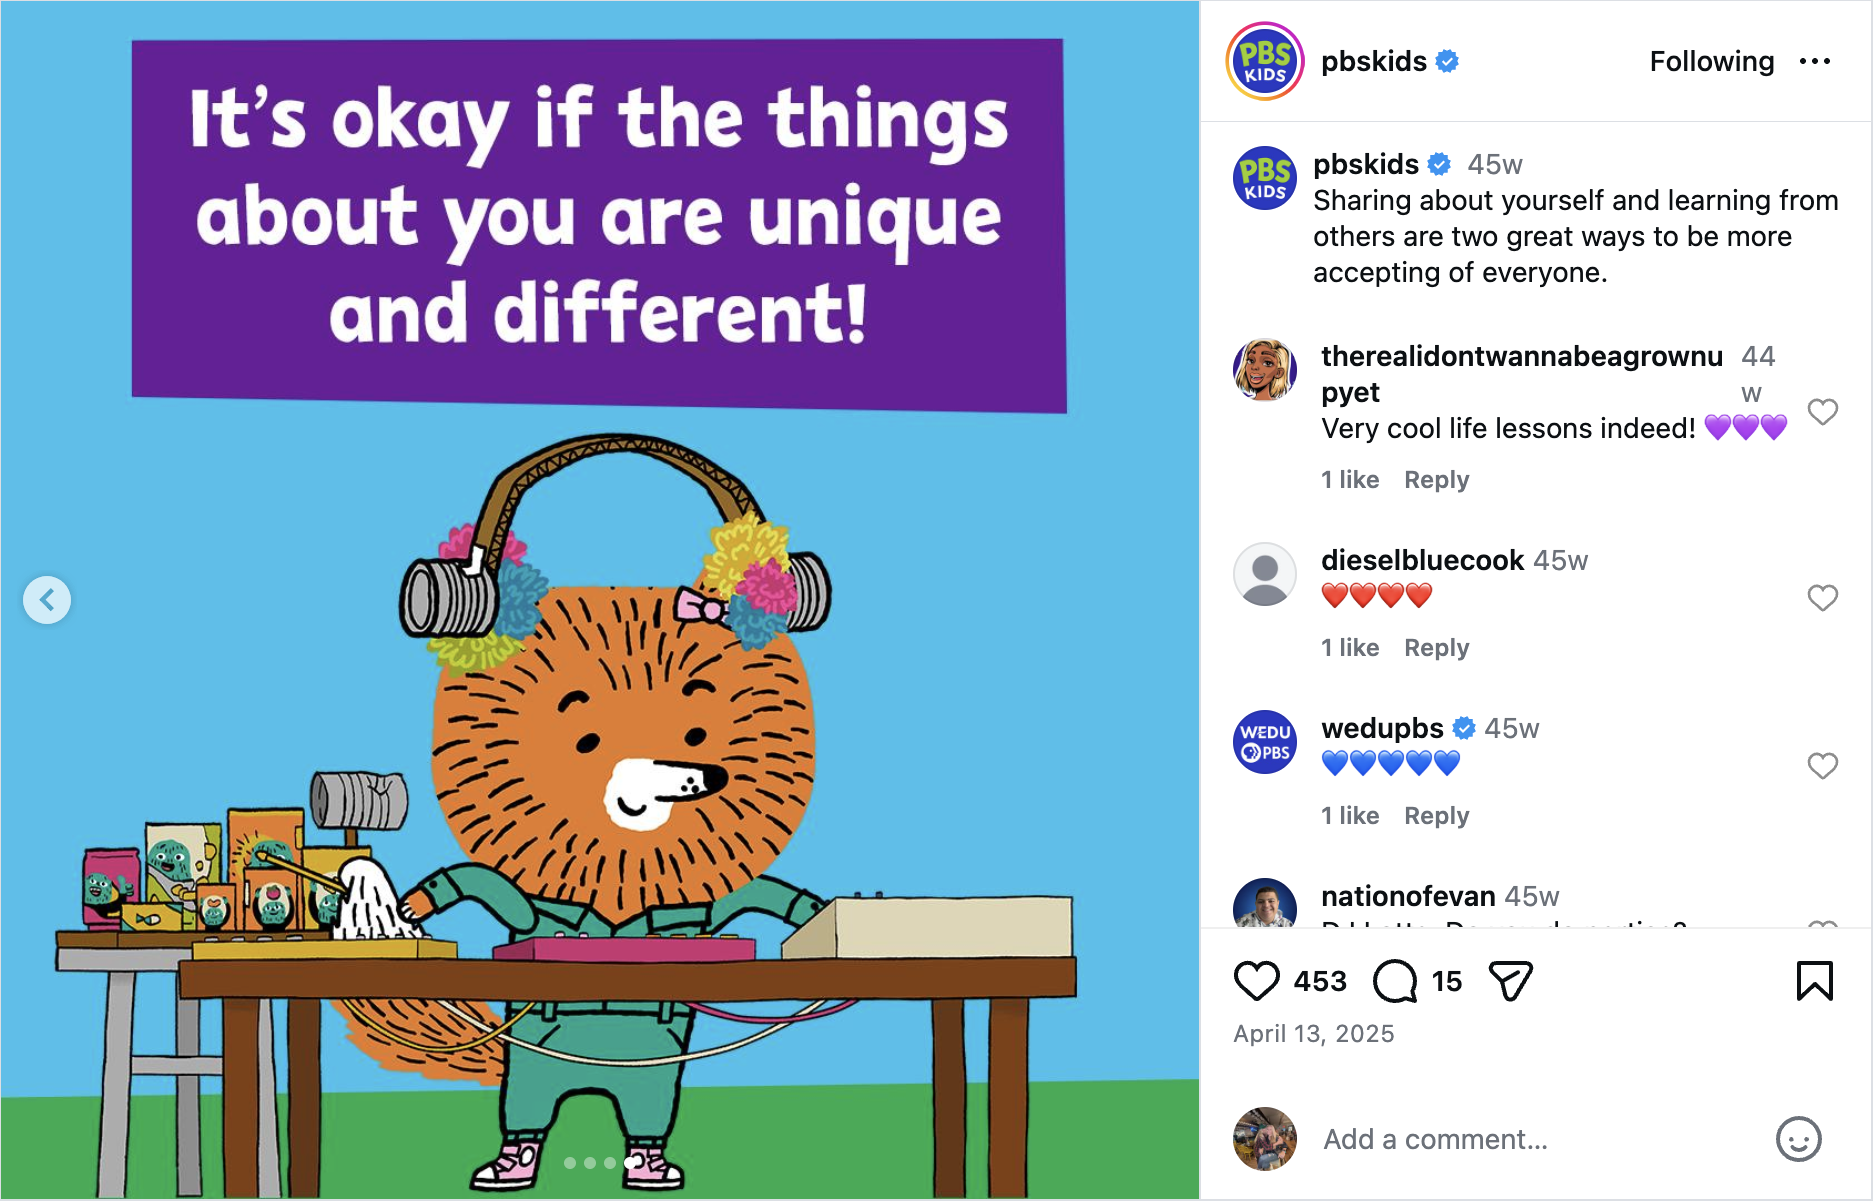The height and width of the screenshot is (1204, 1874).
Task: Open pbskids profile from header avatar
Action: pyautogui.click(x=1265, y=62)
